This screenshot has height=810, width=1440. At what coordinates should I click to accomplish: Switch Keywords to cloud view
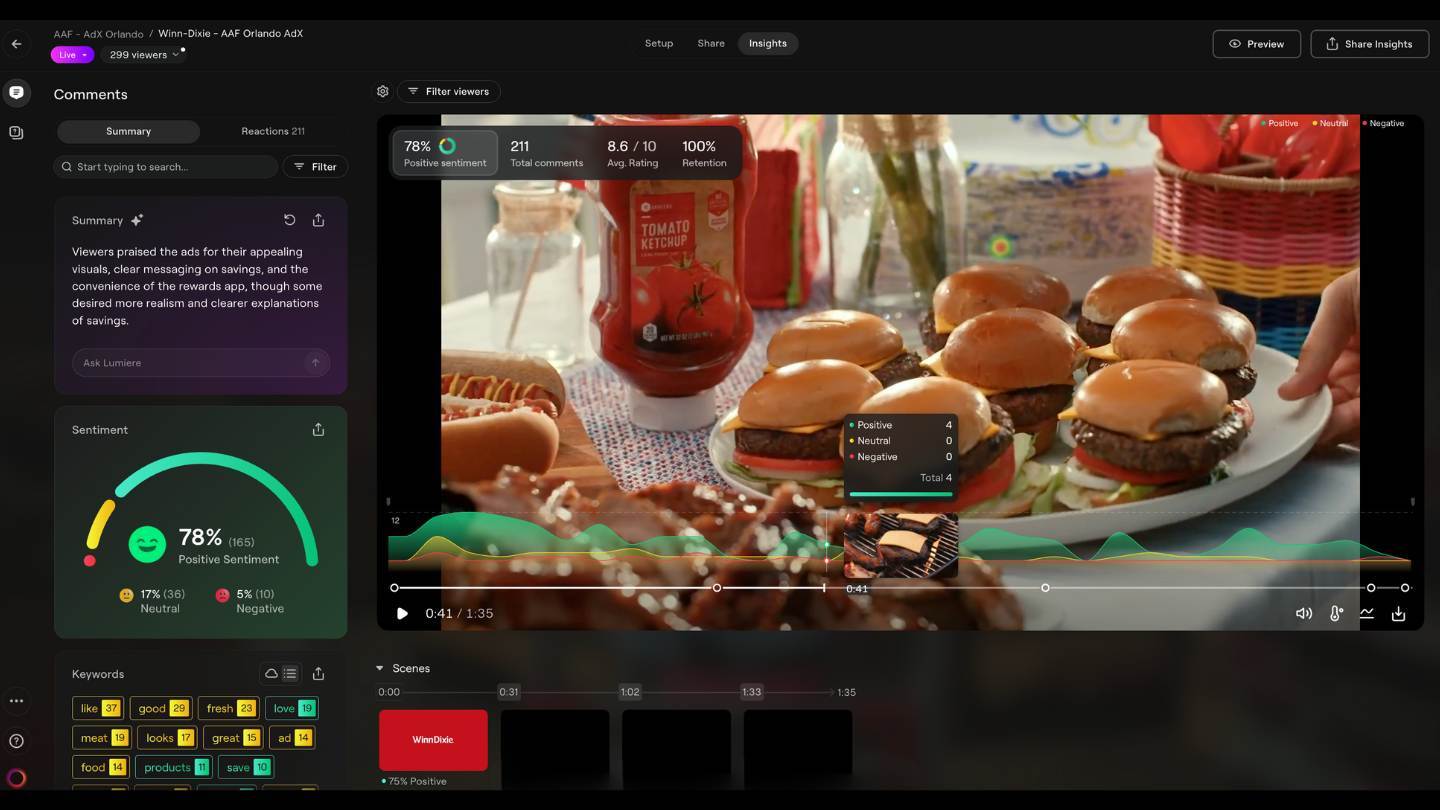tap(269, 673)
